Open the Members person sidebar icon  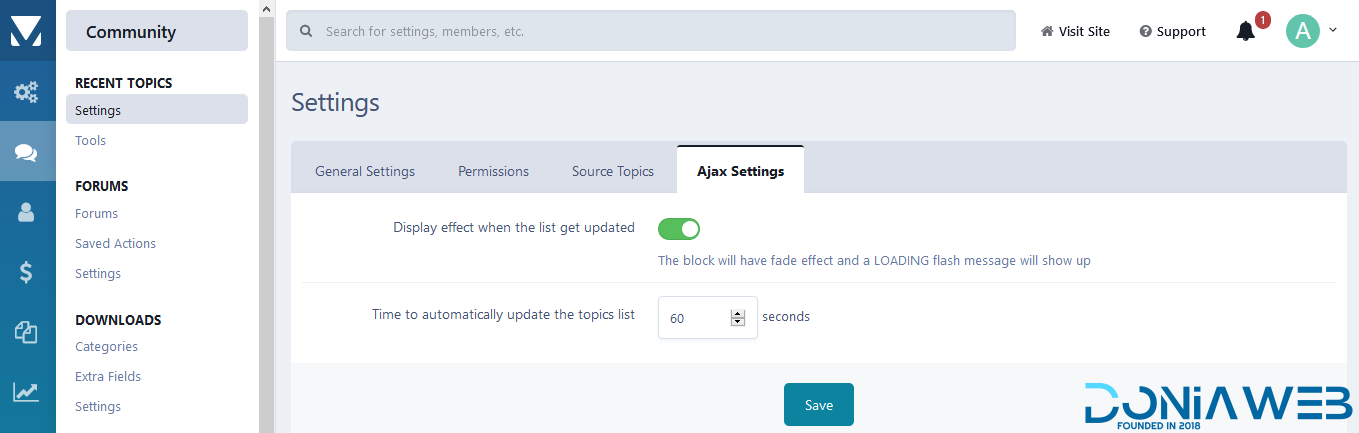click(x=26, y=212)
